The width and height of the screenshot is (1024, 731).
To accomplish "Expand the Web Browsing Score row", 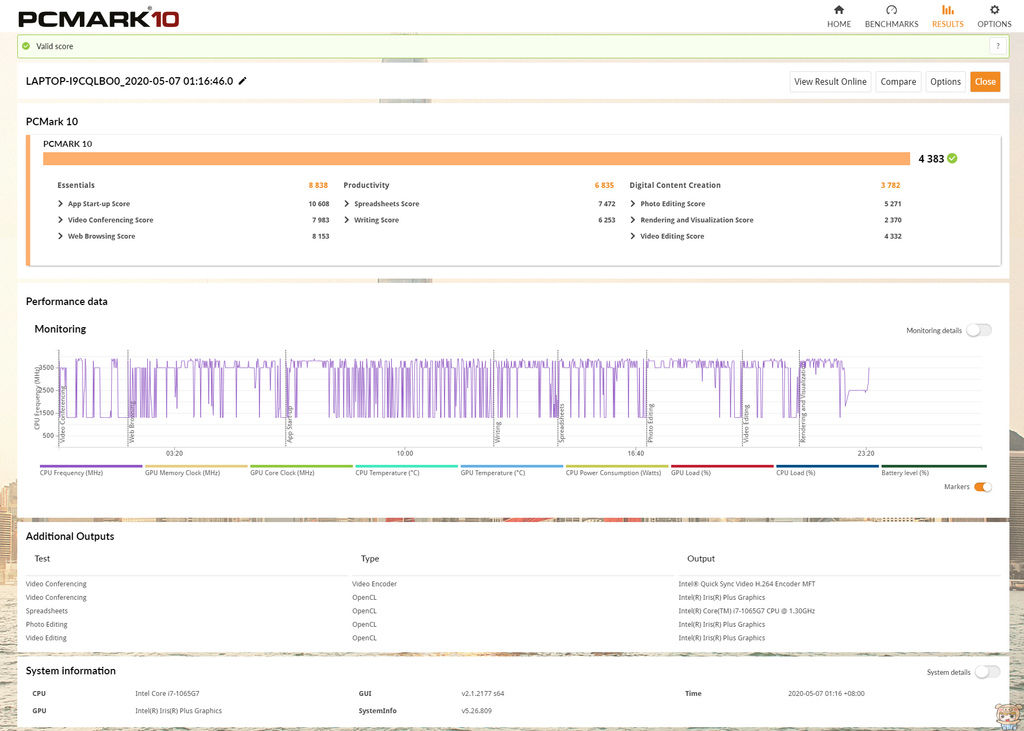I will click(x=61, y=236).
